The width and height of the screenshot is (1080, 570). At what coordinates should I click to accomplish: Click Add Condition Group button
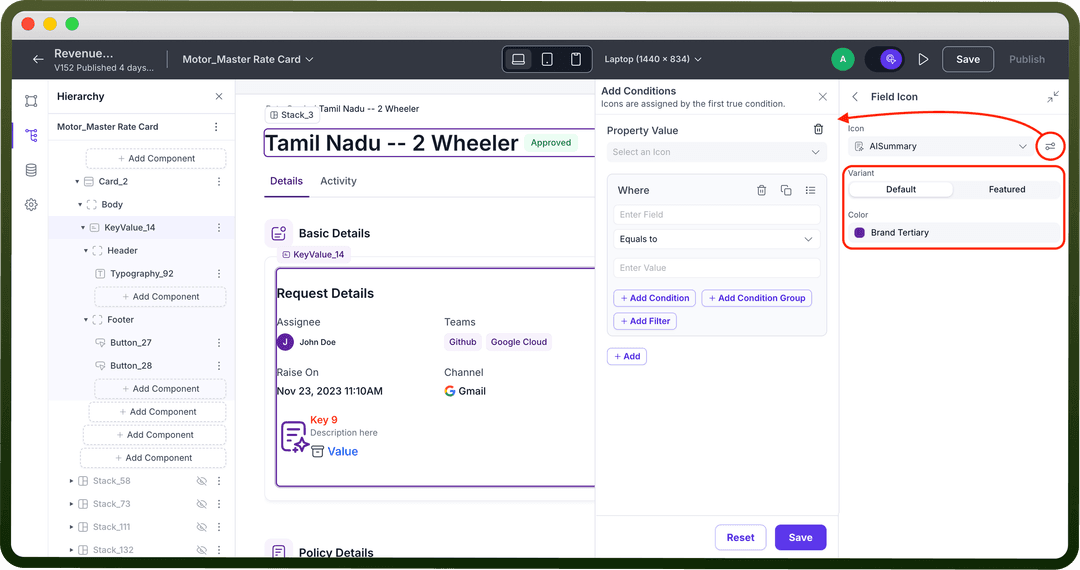[757, 298]
